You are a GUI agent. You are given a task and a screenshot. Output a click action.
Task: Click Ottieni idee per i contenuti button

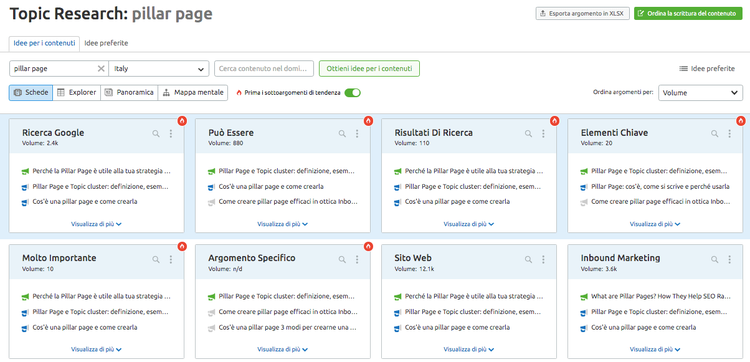point(369,68)
